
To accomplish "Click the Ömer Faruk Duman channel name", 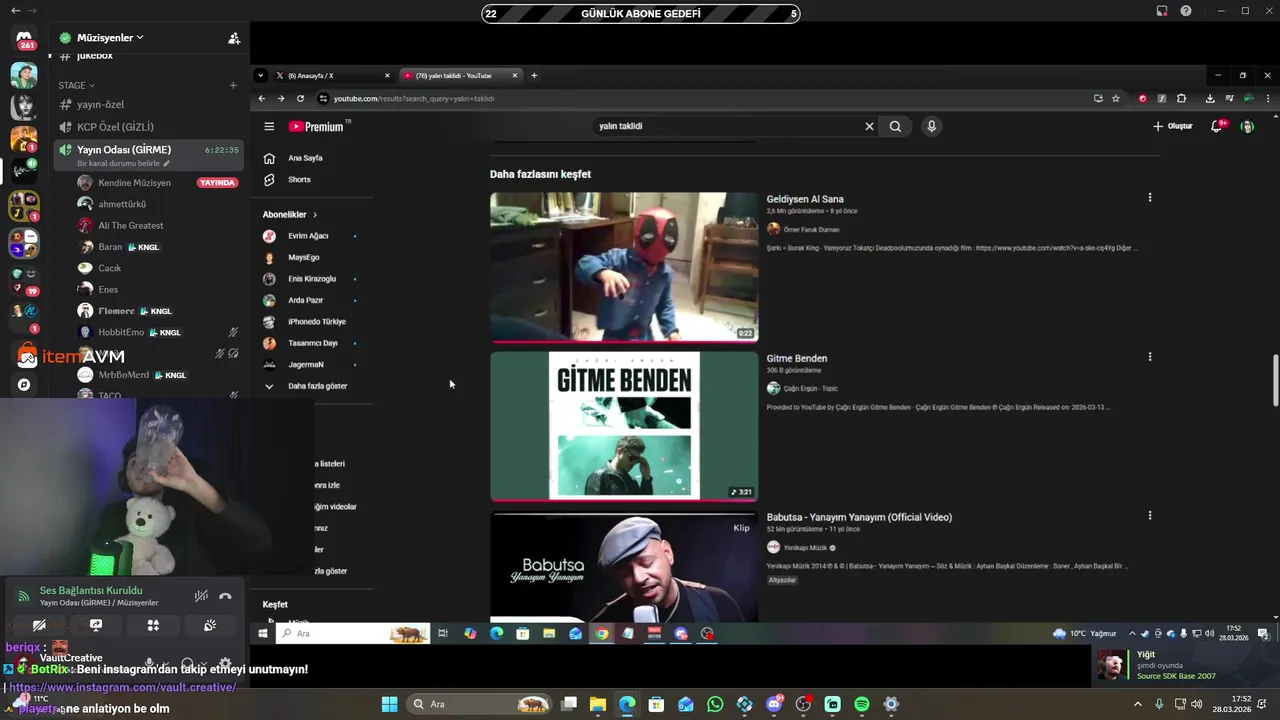I will click(811, 230).
